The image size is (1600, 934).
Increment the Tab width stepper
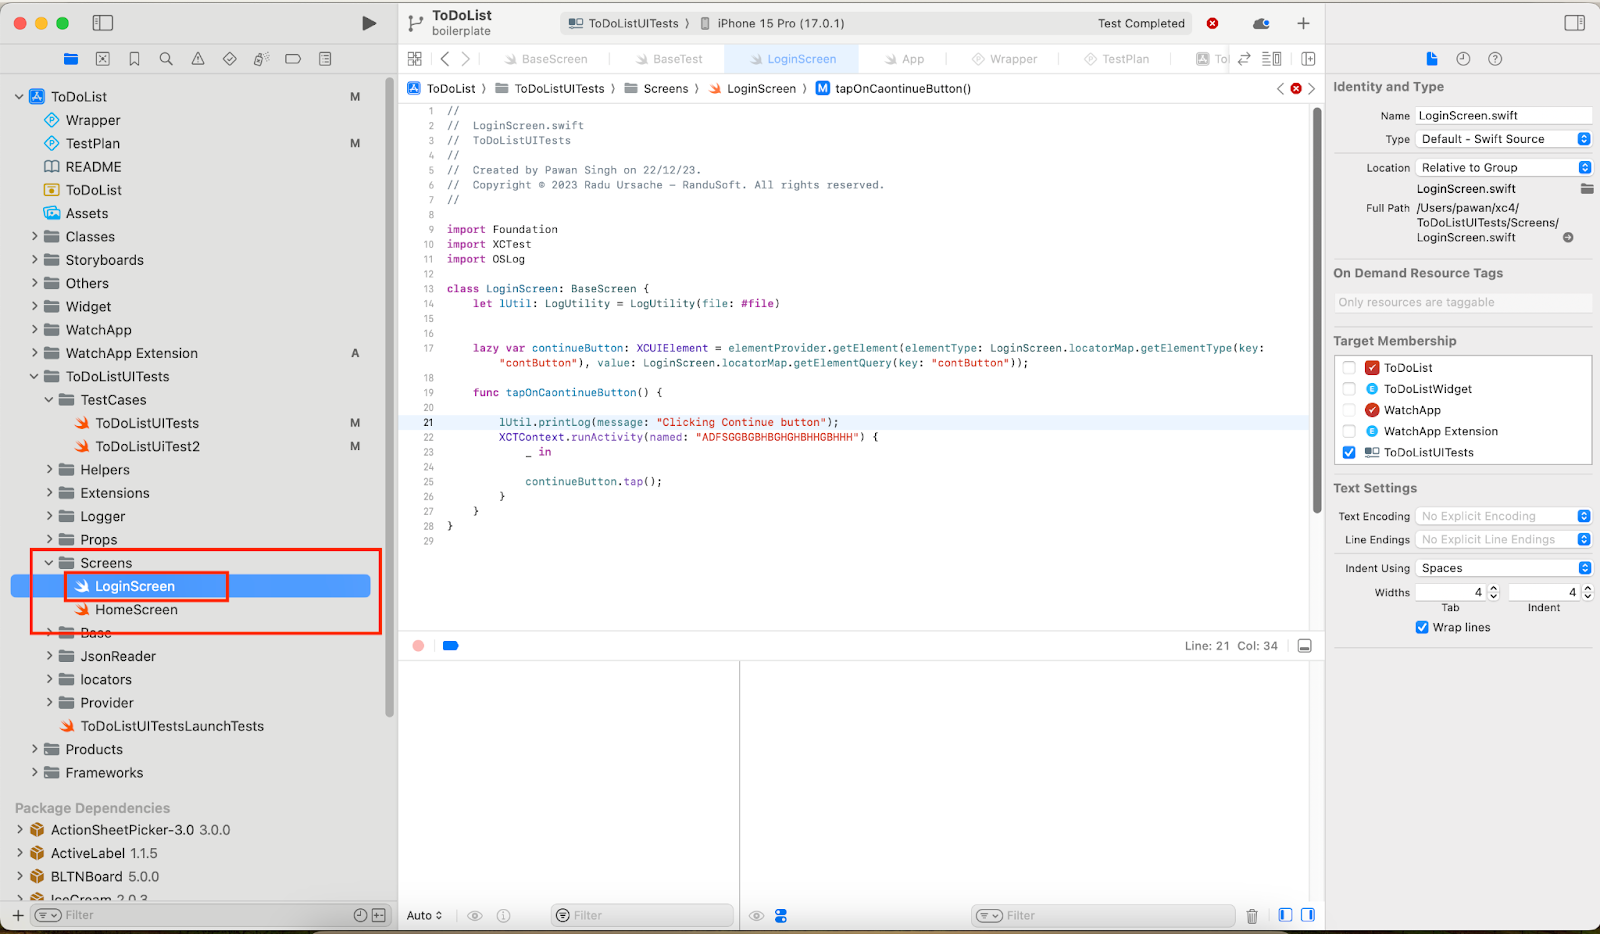1494,588
